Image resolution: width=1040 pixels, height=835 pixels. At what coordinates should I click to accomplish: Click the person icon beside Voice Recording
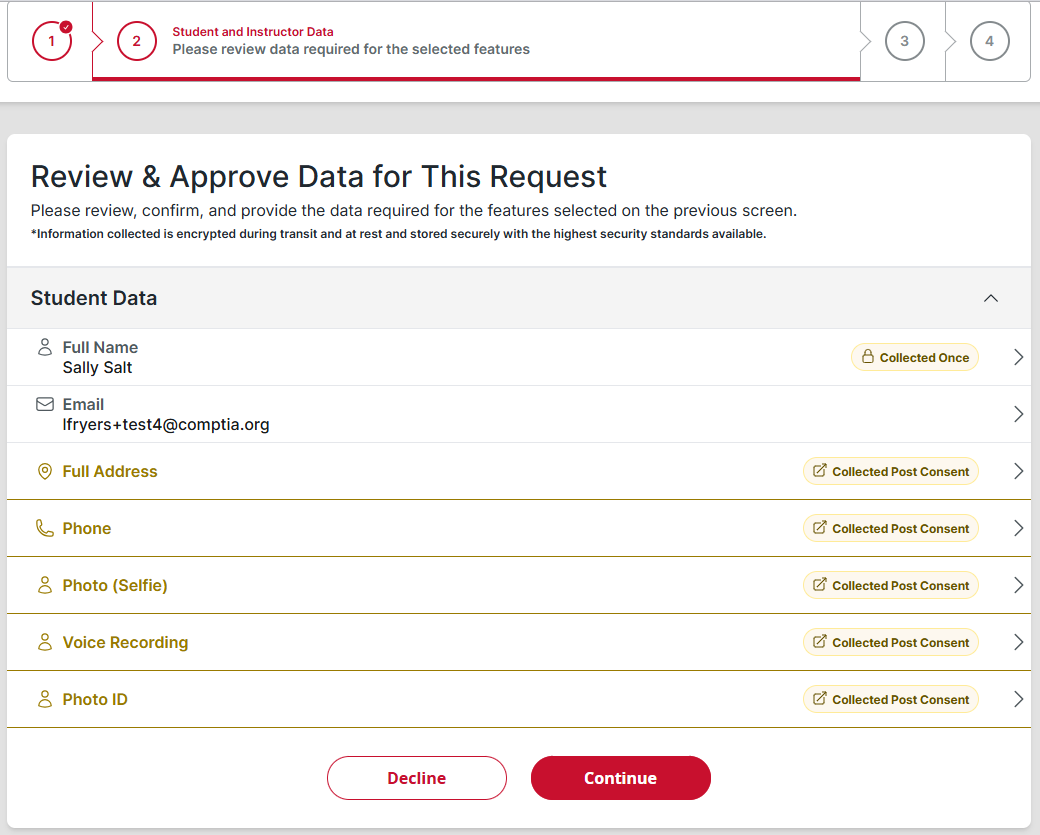coord(44,643)
